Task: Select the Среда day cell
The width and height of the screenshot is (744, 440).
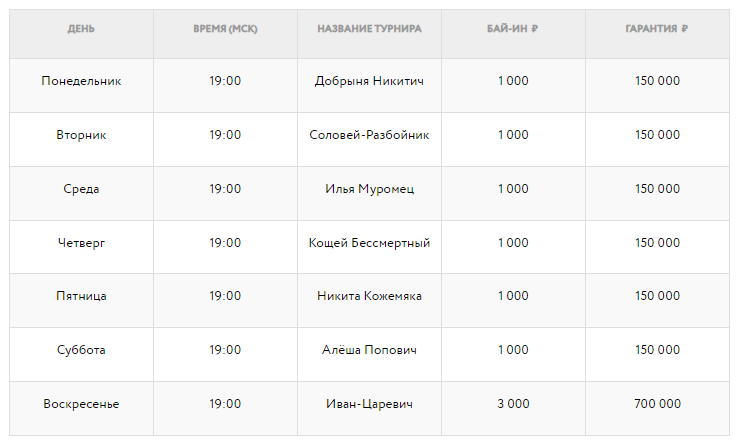Action: tap(81, 189)
